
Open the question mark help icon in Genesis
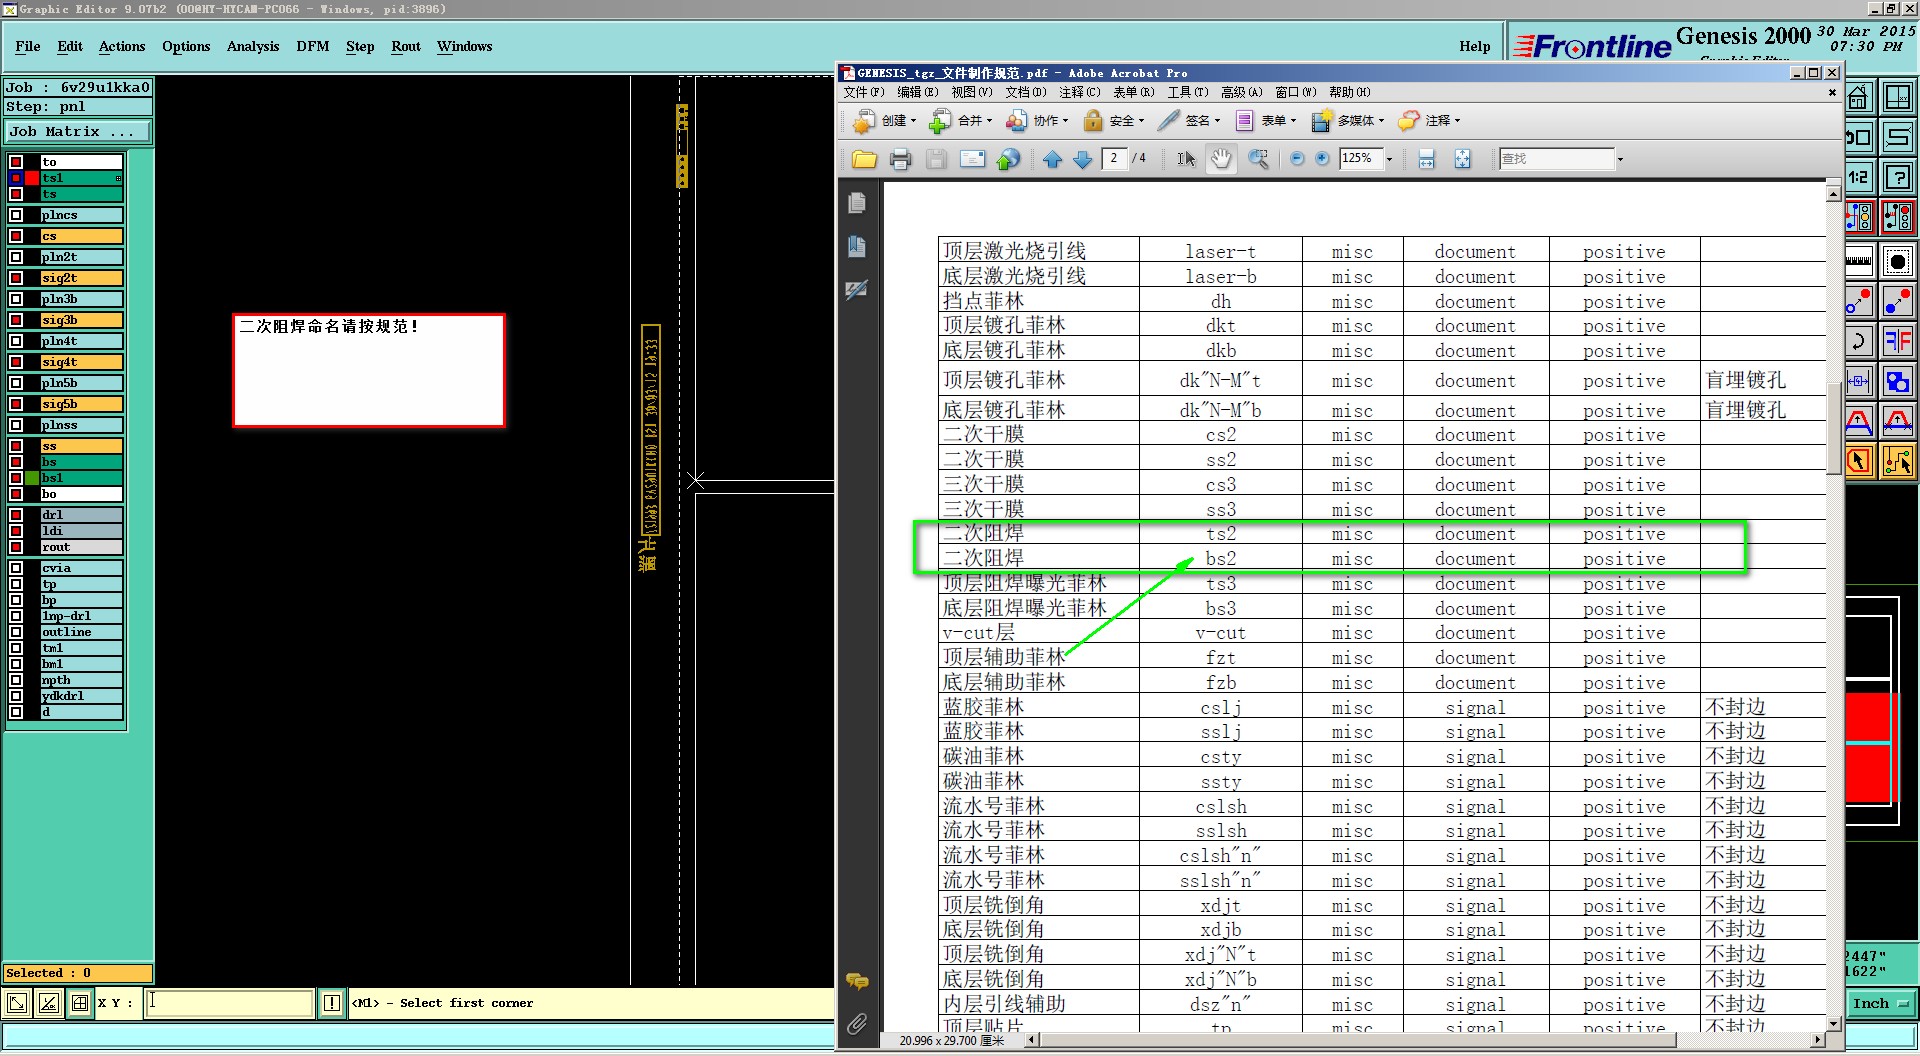(x=1897, y=177)
